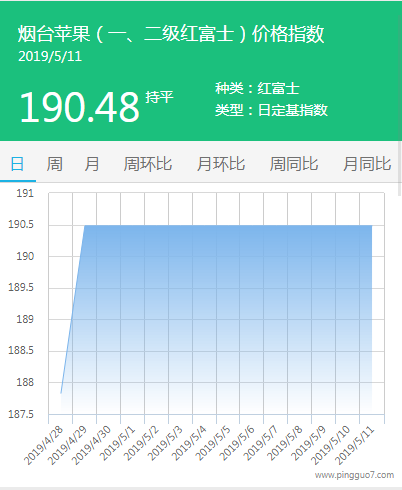The width and height of the screenshot is (402, 490).
Task: Click the x-axis date 2019/5/2
Action: pos(142,443)
